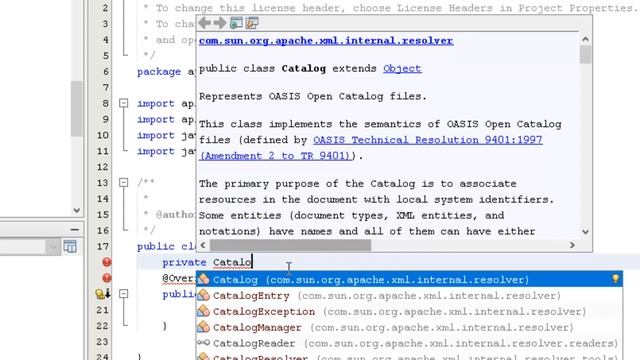Click the lightbulb hint on Catalog suggestion
This screenshot has width=640, height=360.
click(x=616, y=279)
